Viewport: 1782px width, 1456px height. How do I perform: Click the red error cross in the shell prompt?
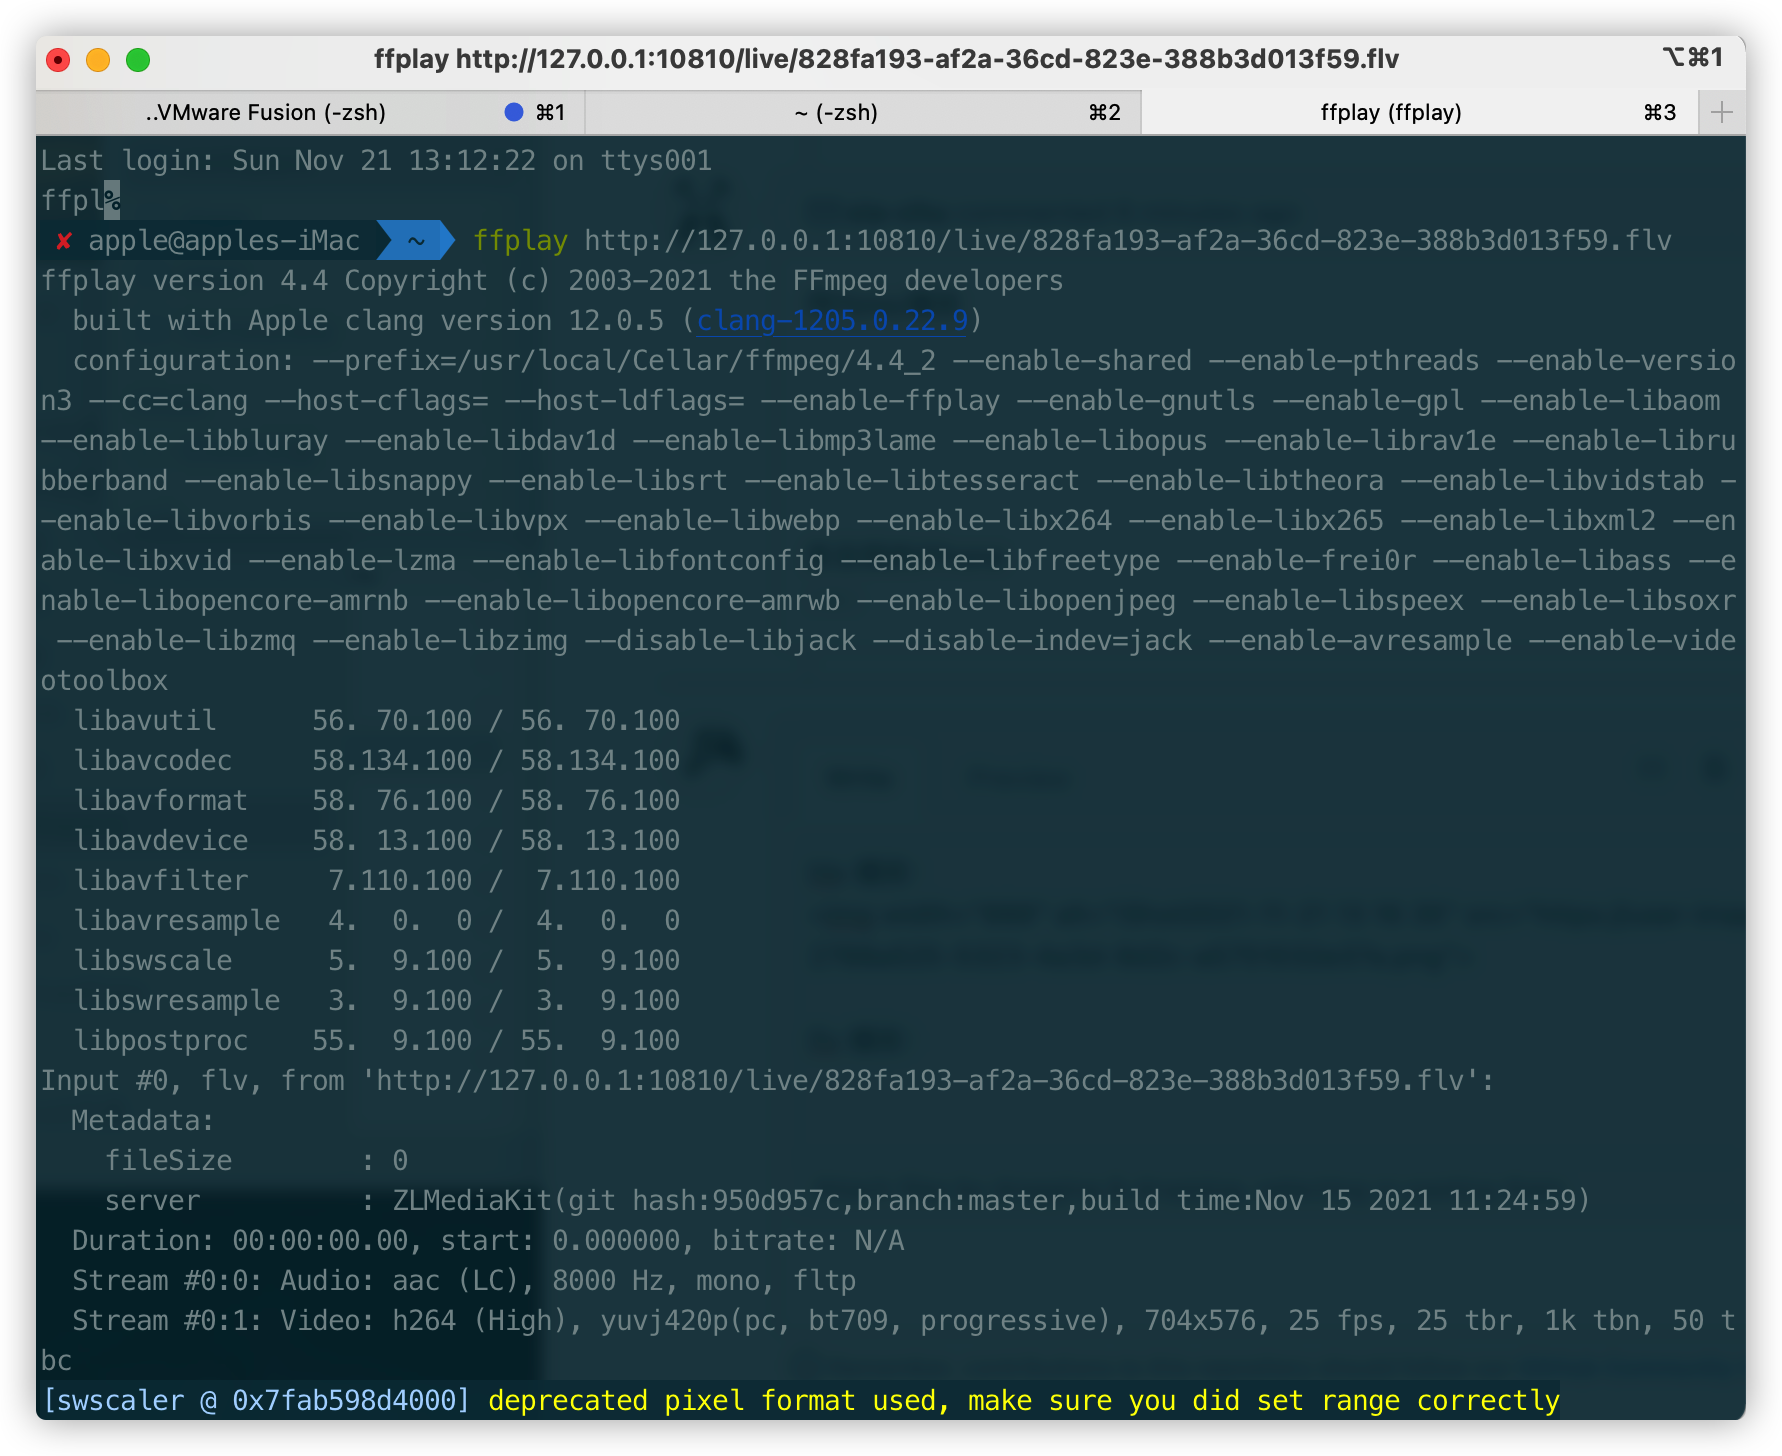(x=63, y=240)
